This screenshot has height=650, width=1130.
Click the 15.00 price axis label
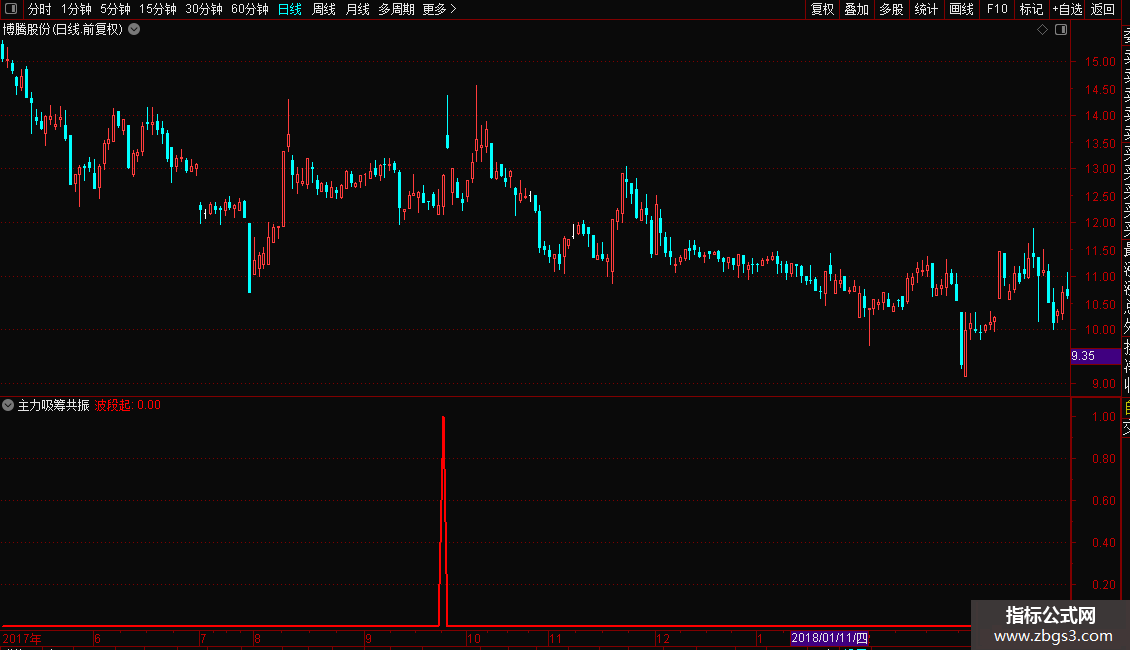[1100, 62]
